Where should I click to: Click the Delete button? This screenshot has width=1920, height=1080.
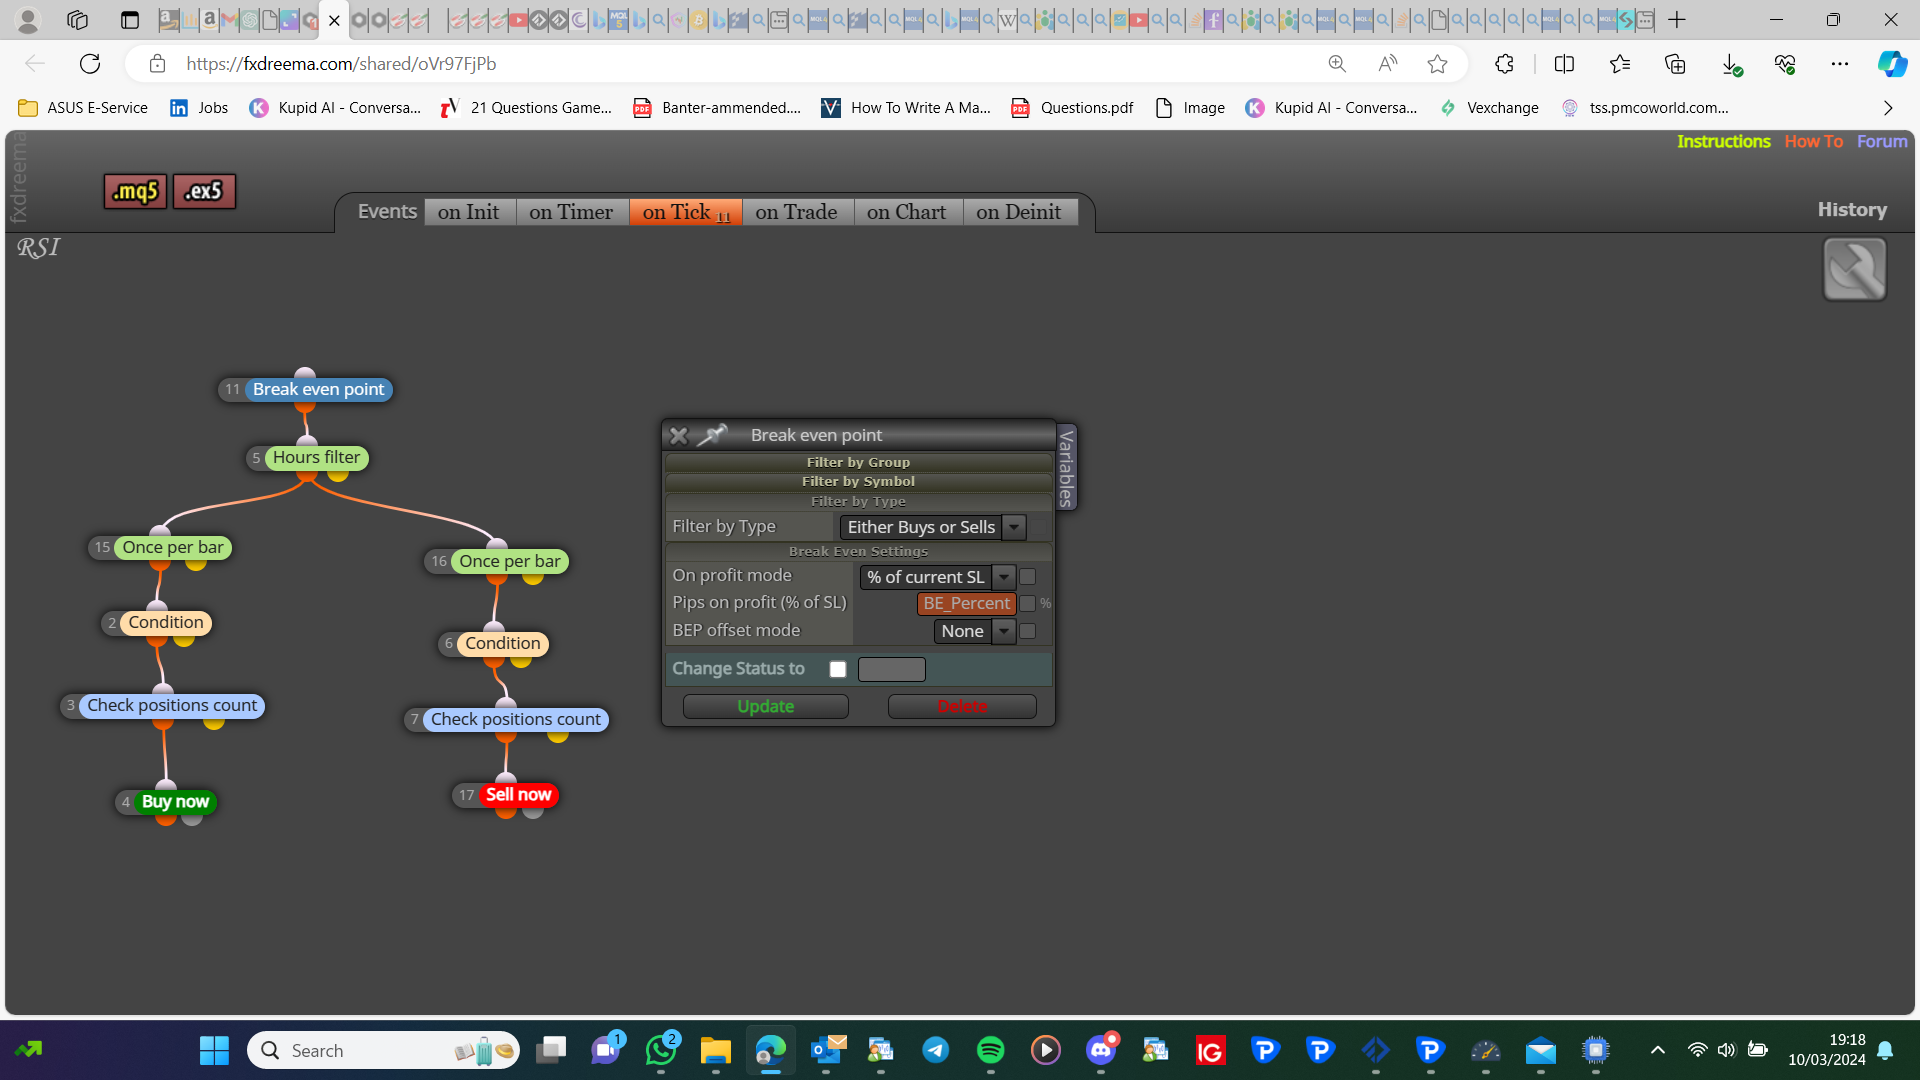[x=962, y=706]
